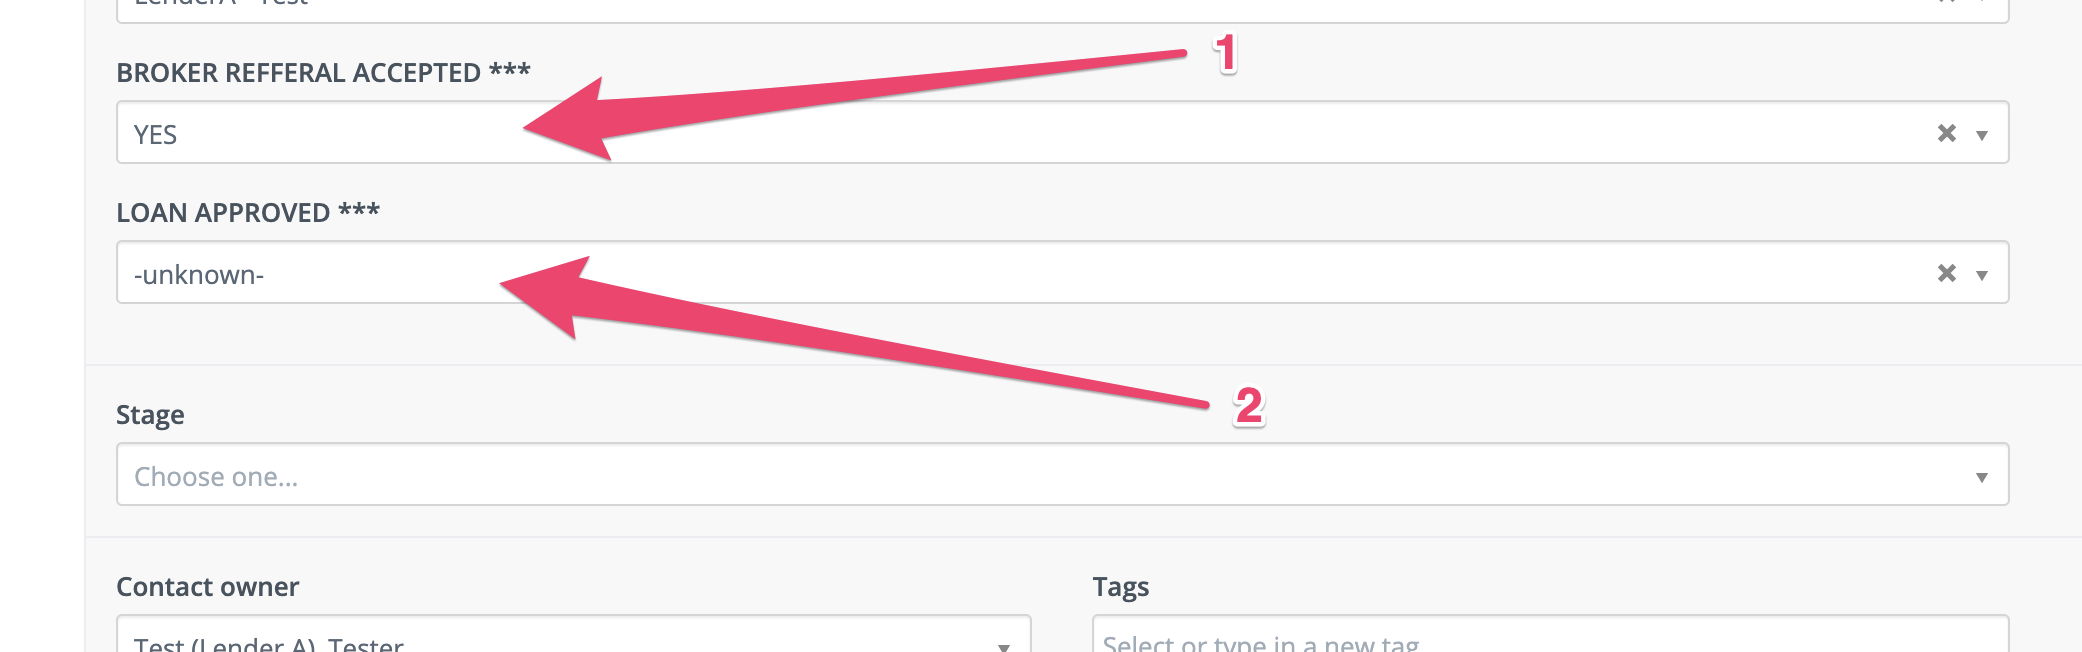Click the Contact owner label

pyautogui.click(x=207, y=587)
